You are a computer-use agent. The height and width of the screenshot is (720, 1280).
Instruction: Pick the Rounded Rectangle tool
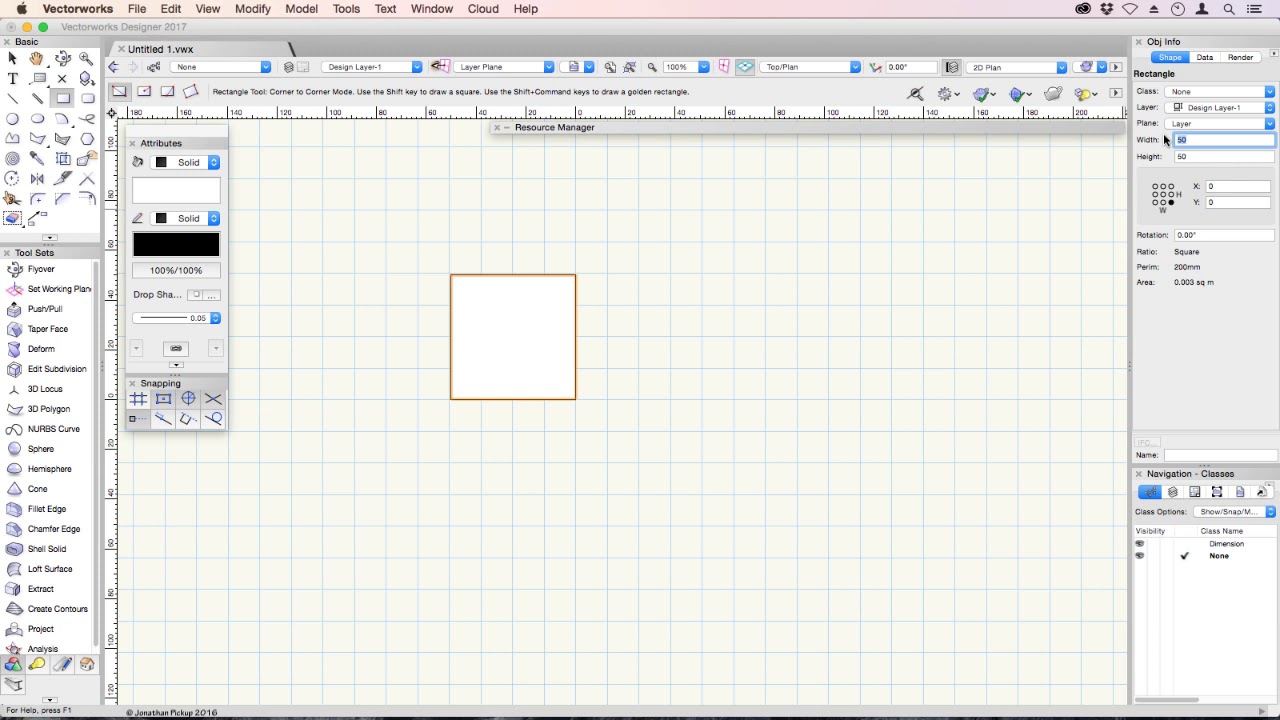click(x=87, y=99)
